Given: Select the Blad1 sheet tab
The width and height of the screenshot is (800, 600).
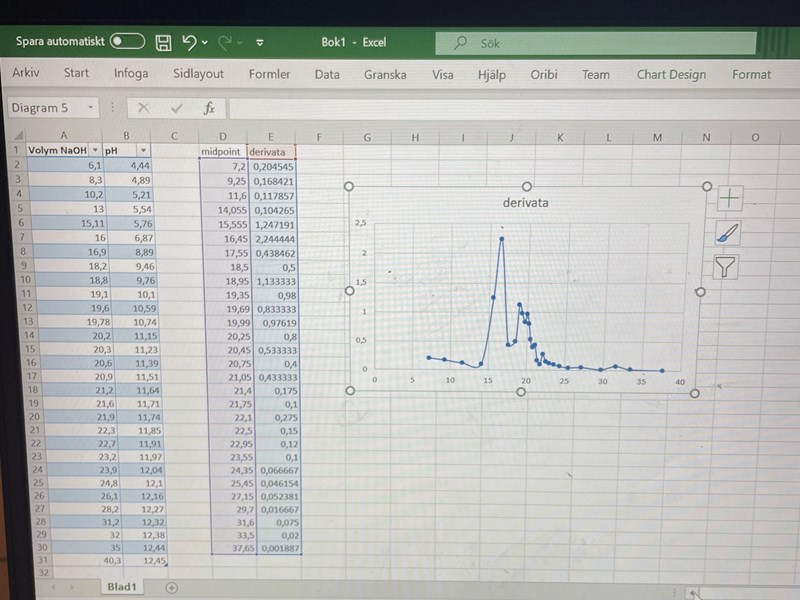Looking at the screenshot, I should 121,587.
